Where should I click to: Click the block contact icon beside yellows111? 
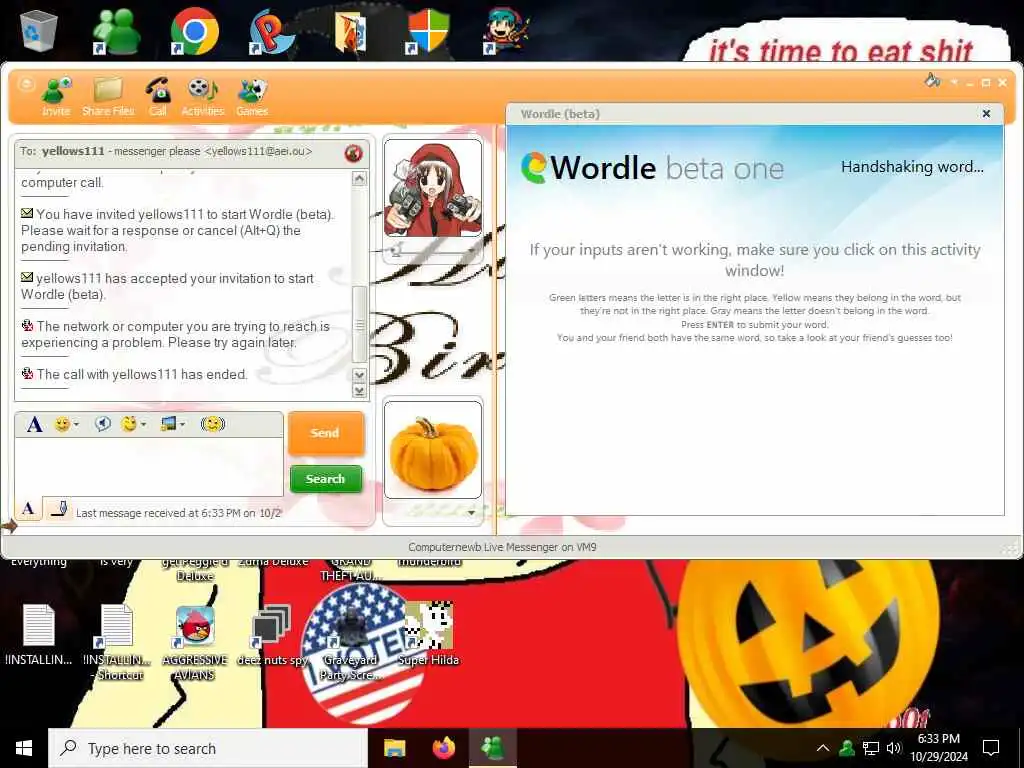353,153
